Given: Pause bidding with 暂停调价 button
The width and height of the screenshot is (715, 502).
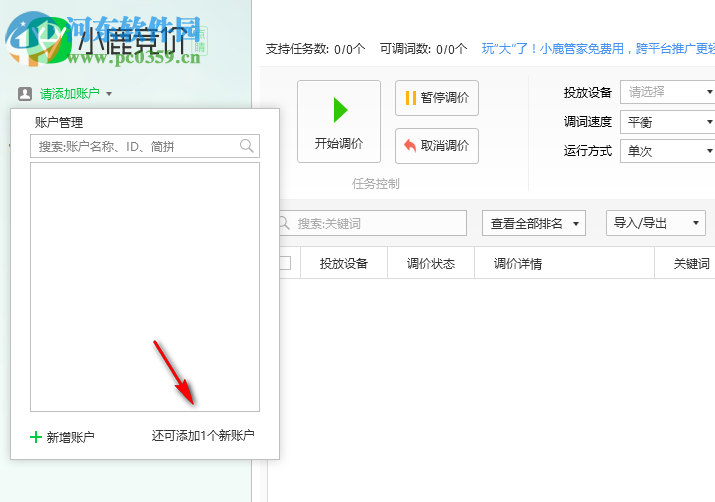Looking at the screenshot, I should click(x=437, y=98).
